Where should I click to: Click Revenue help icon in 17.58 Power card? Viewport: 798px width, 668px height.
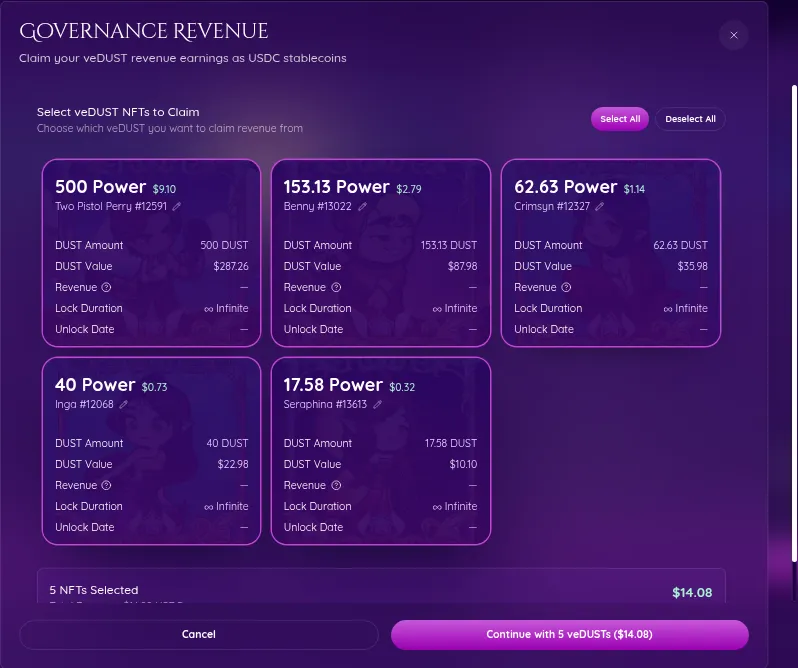click(x=334, y=485)
